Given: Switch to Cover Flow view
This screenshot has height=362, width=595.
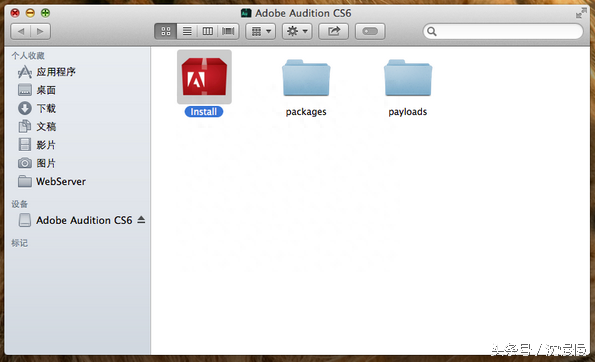Looking at the screenshot, I should 228,31.
